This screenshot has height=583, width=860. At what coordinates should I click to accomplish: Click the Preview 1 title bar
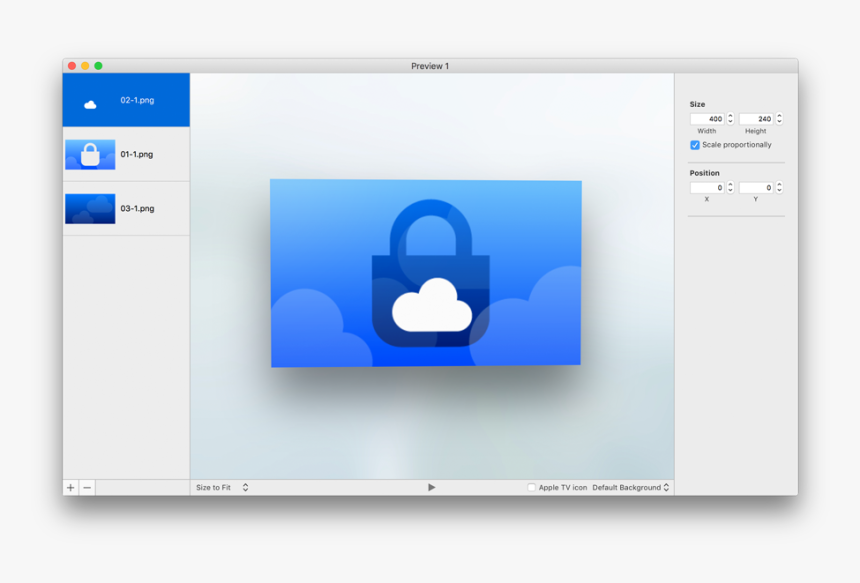pyautogui.click(x=430, y=66)
